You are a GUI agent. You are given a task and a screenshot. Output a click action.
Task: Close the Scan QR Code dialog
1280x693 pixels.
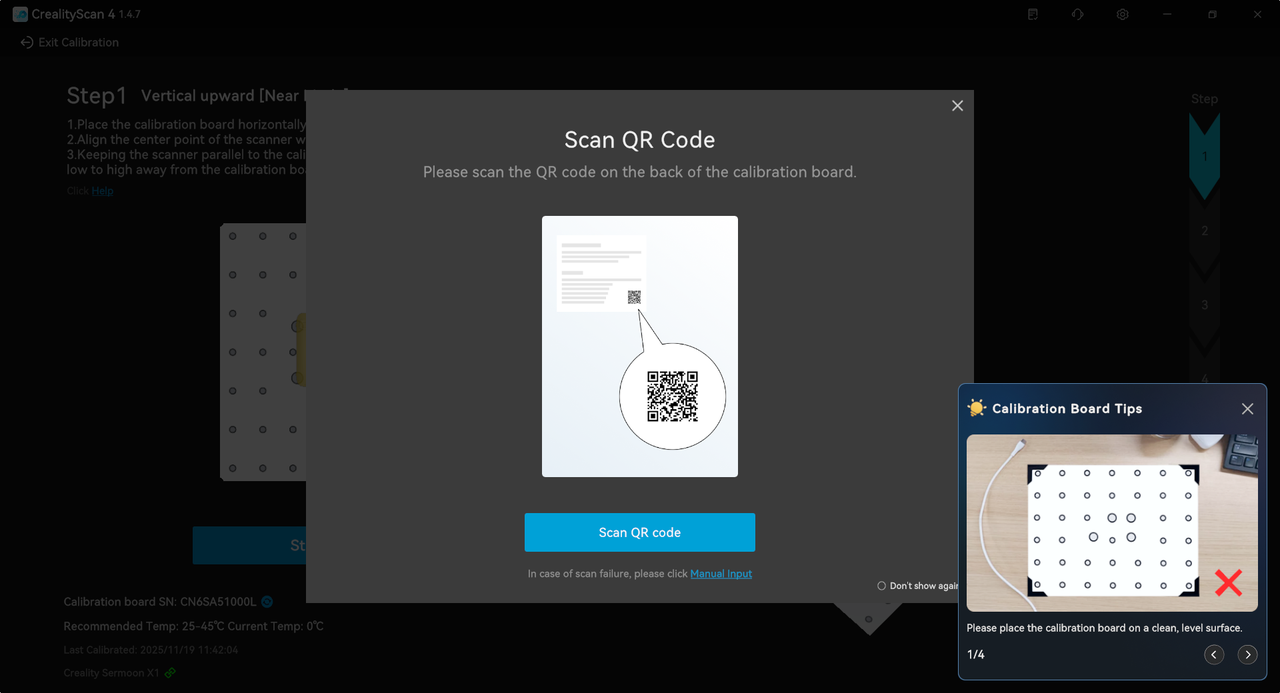coord(957,106)
